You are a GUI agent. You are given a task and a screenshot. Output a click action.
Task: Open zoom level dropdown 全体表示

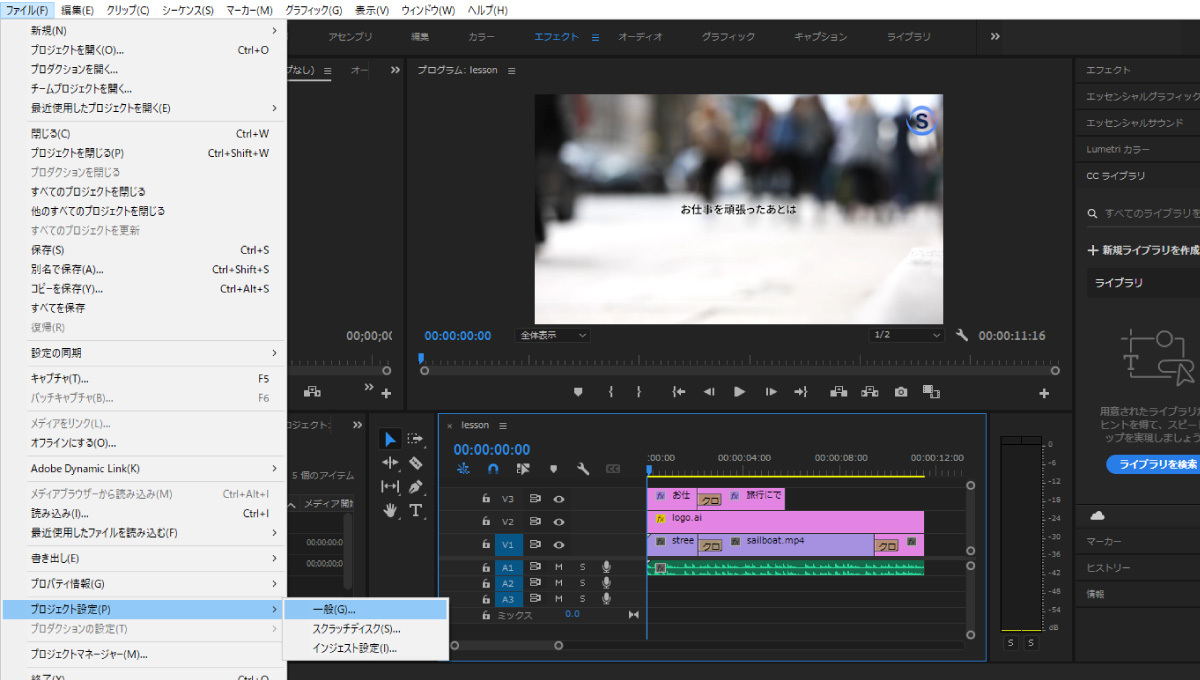point(553,335)
